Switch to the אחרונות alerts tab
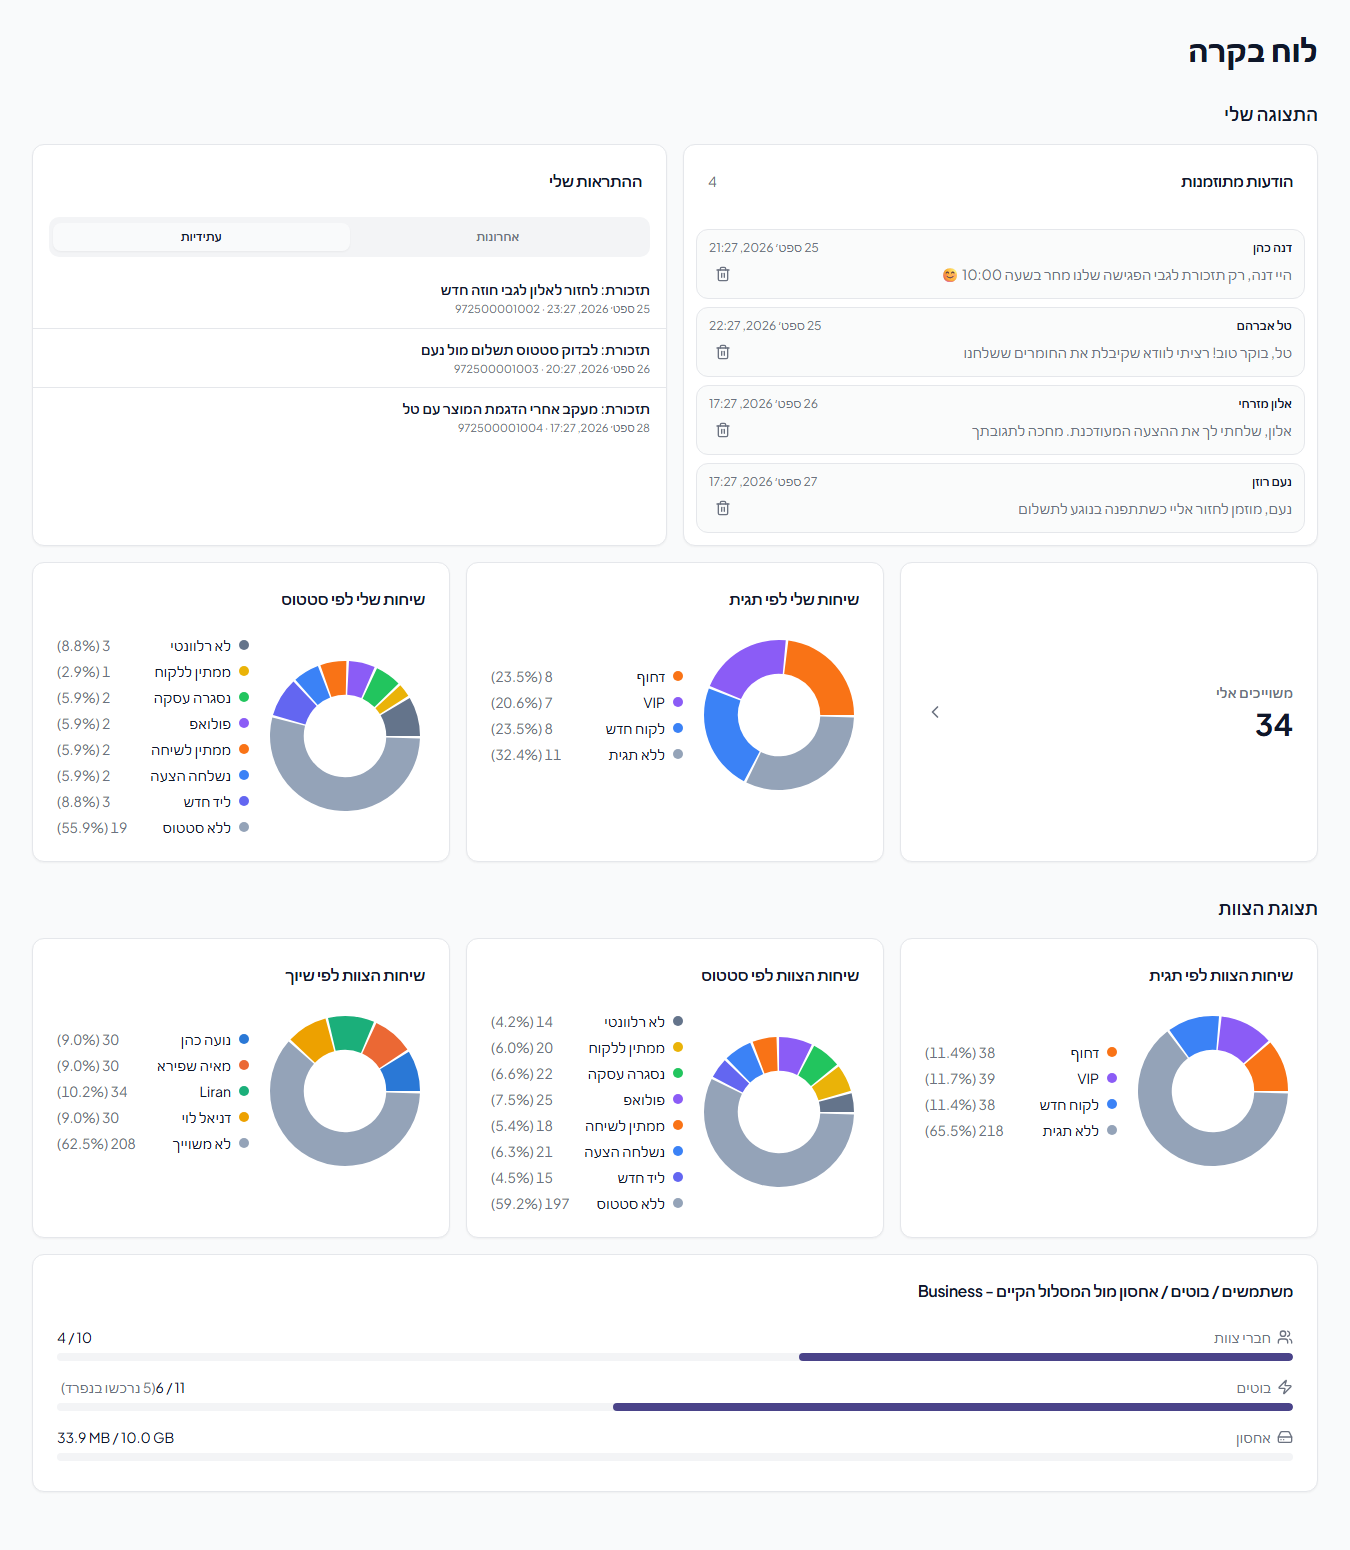1350x1550 pixels. [498, 237]
